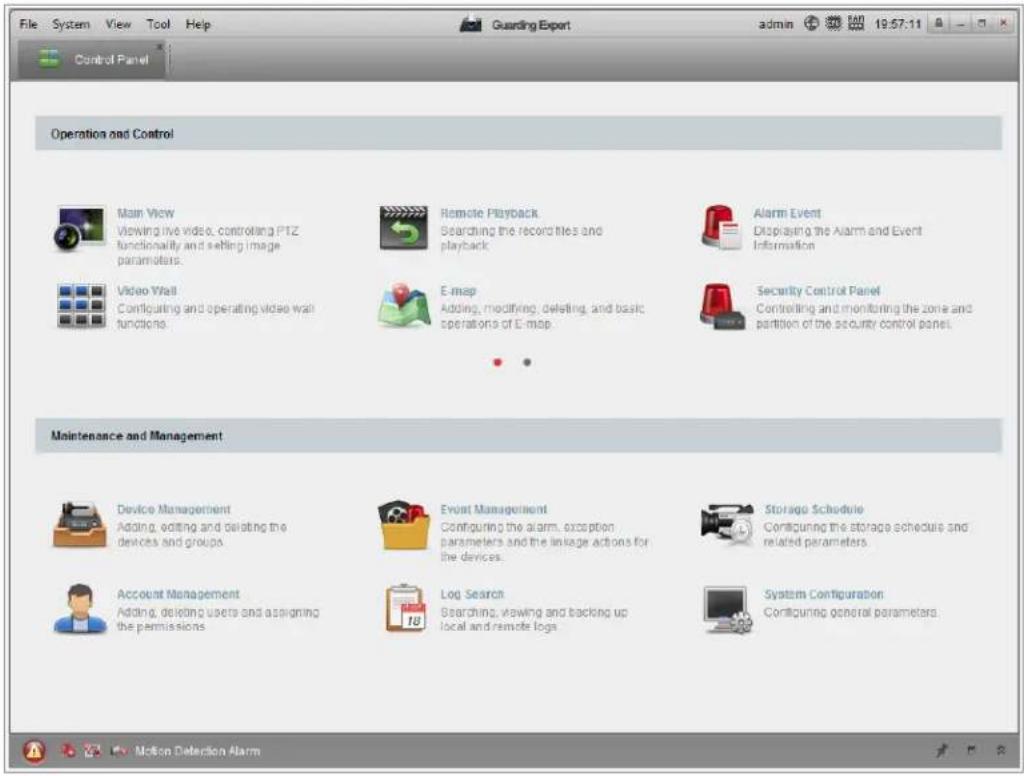Click the Motion Detection Alarm text
The height and width of the screenshot is (776, 1024).
197,751
